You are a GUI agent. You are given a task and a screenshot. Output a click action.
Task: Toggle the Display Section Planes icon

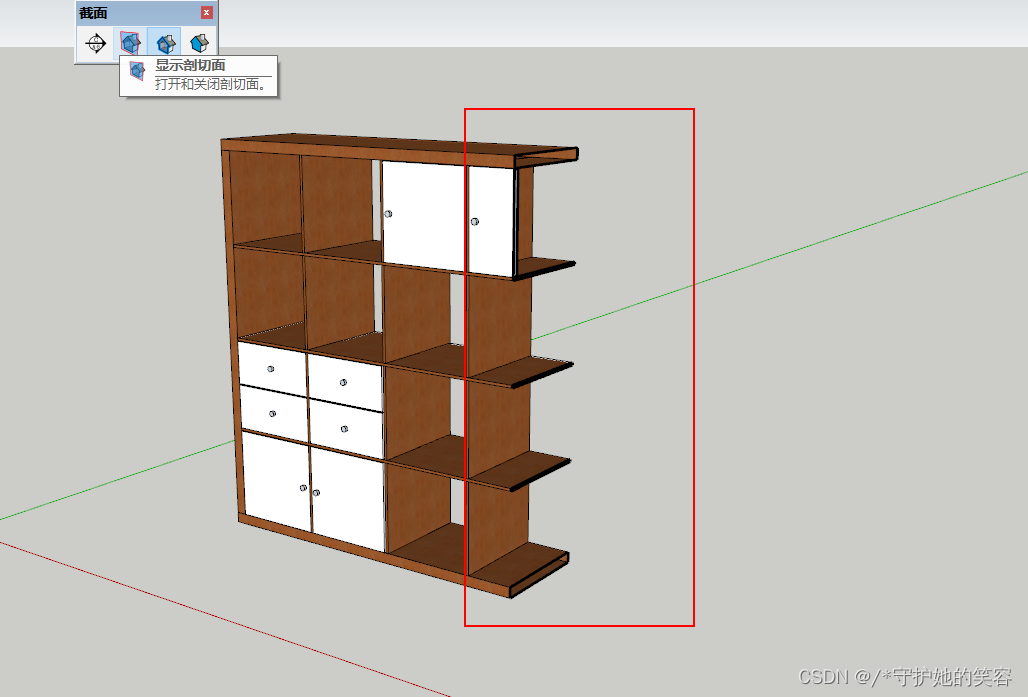click(x=130, y=44)
